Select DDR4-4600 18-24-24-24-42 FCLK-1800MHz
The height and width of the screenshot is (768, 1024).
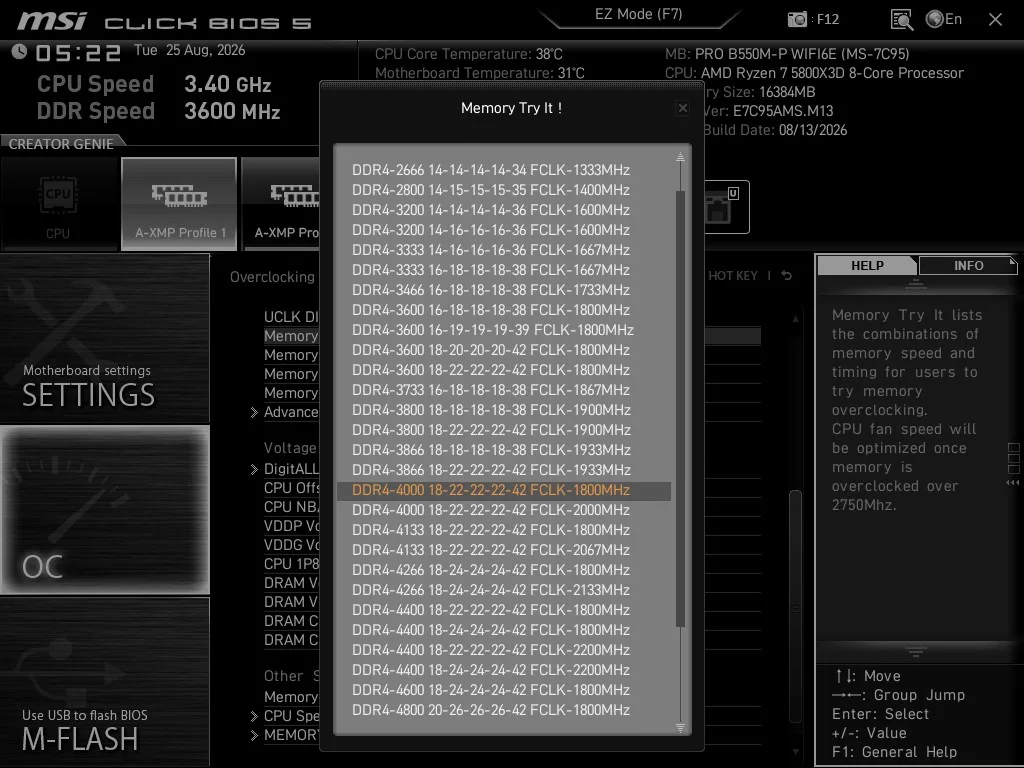click(x=490, y=690)
